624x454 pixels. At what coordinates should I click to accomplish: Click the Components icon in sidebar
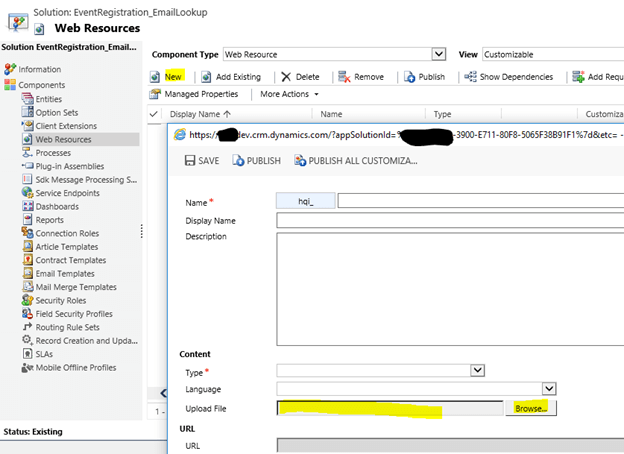(x=10, y=85)
